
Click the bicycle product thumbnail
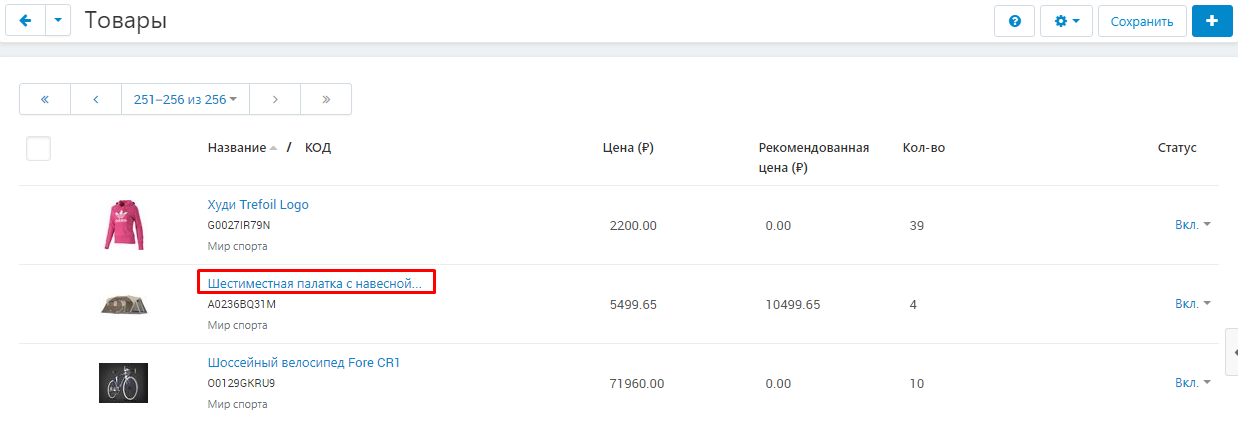point(124,383)
